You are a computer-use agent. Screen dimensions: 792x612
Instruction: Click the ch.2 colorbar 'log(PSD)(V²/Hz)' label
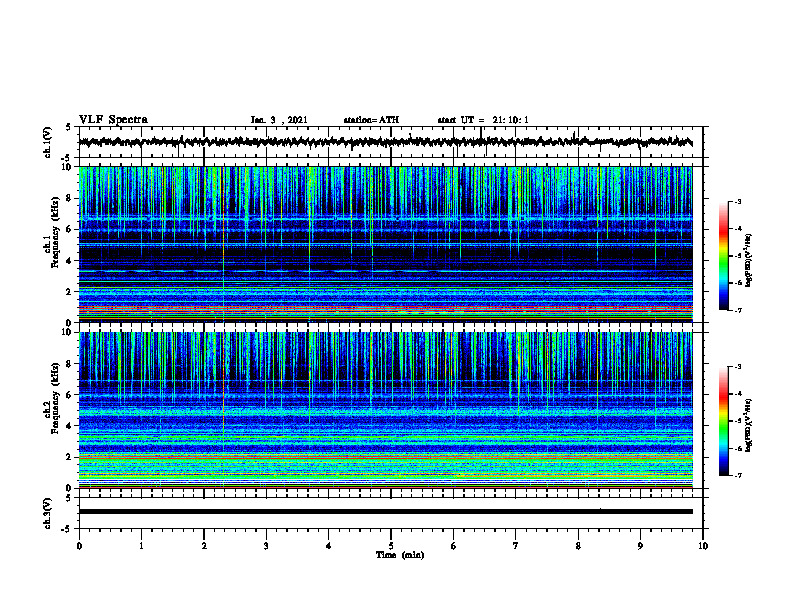click(x=749, y=426)
